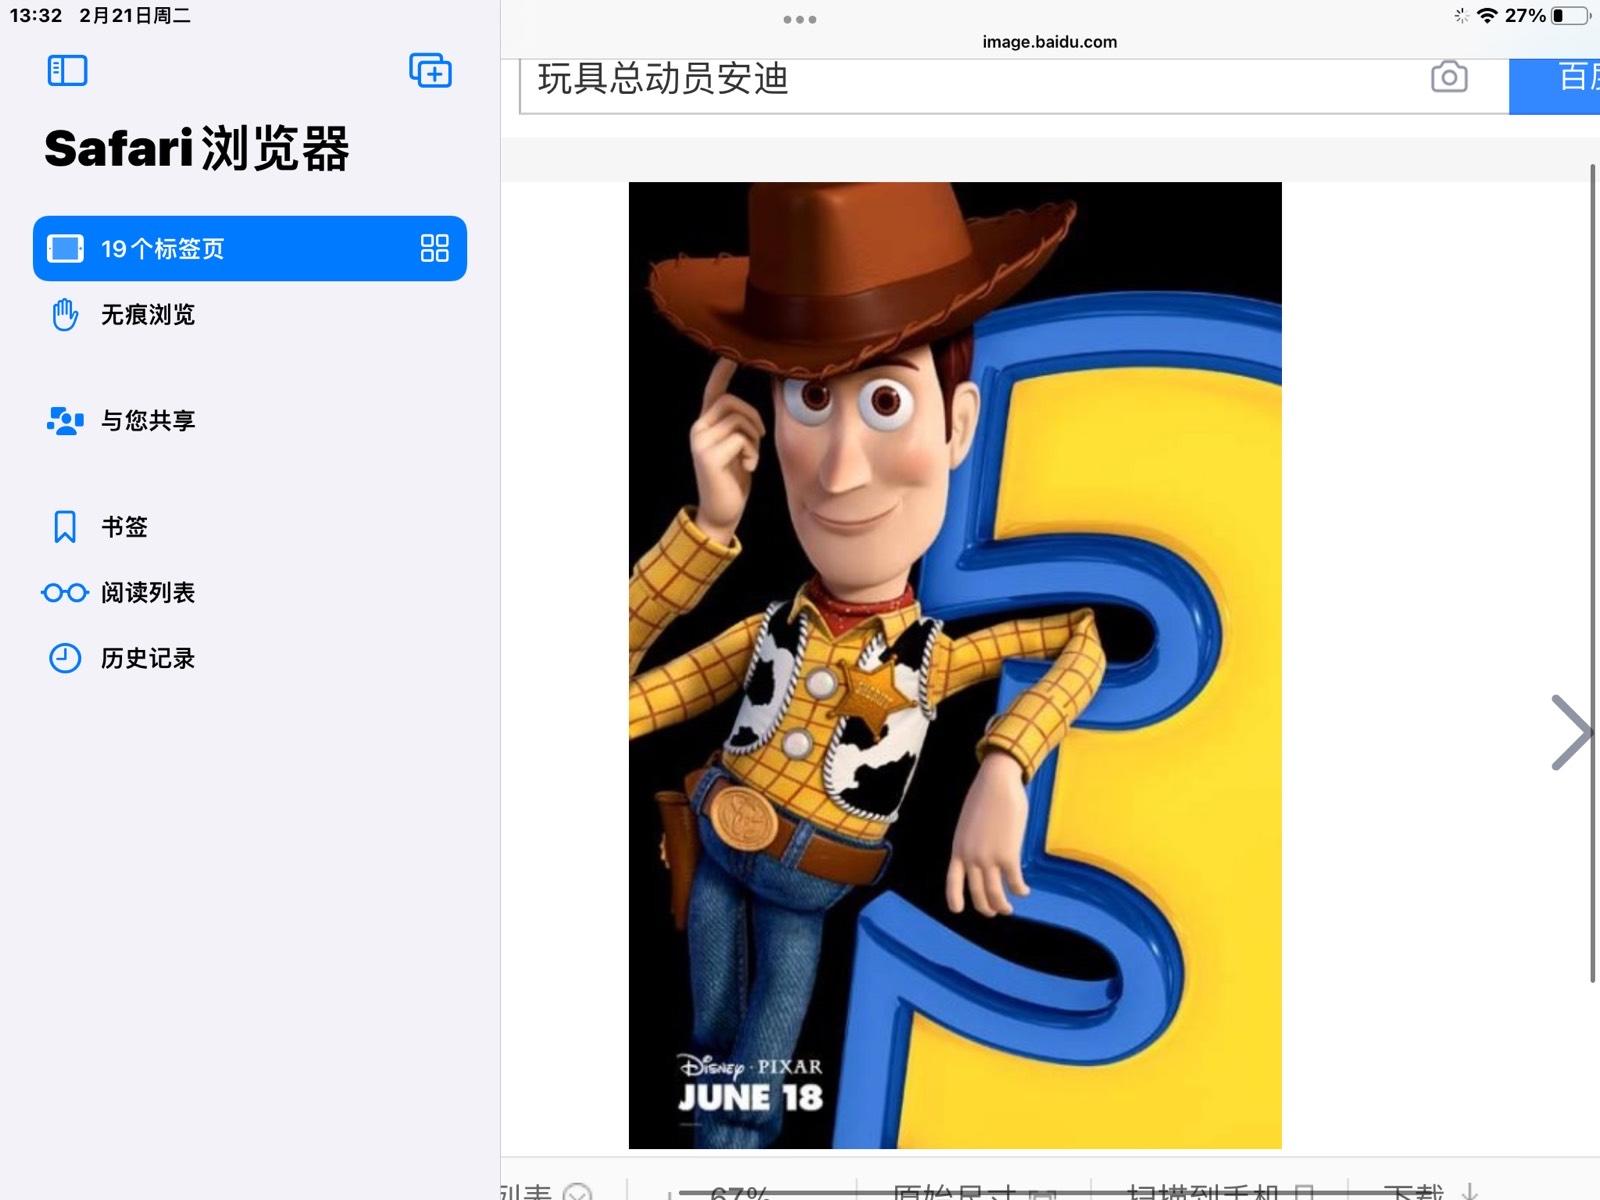Tap the date 2月21日周二
Image resolution: width=1600 pixels, height=1200 pixels.
tap(135, 15)
